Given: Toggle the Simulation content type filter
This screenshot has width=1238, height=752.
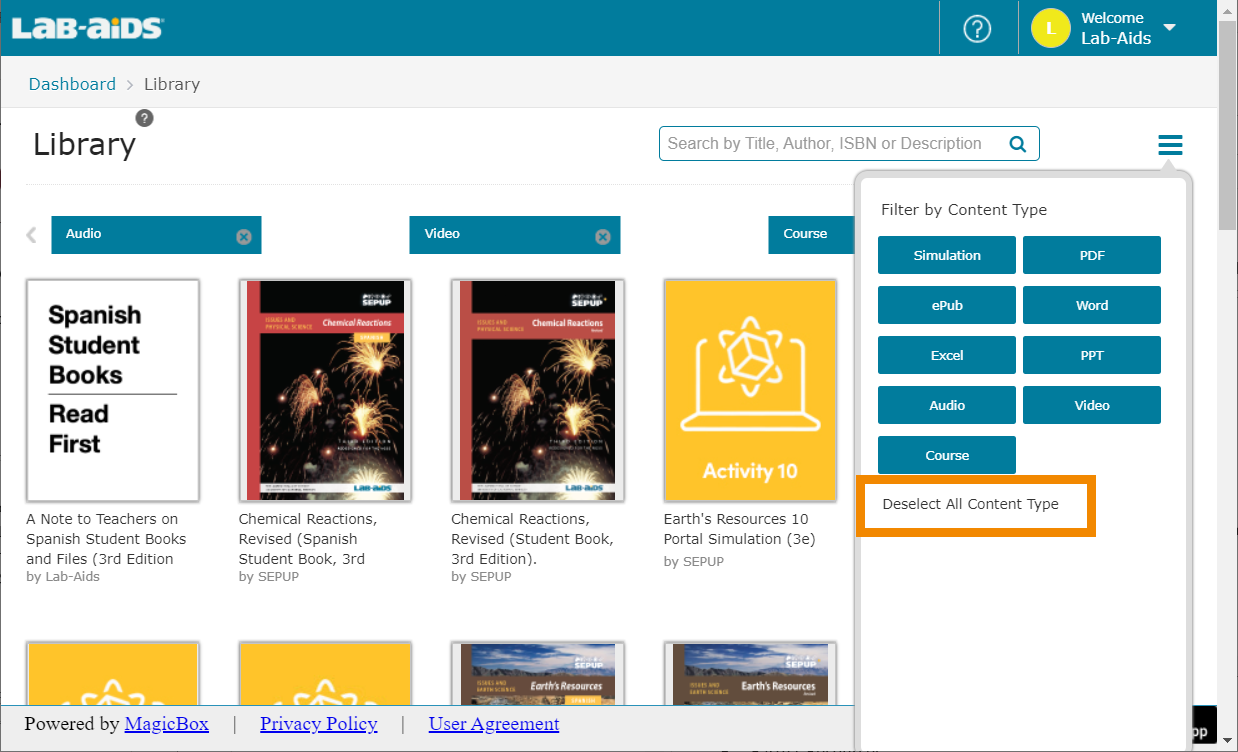Looking at the screenshot, I should (x=946, y=255).
